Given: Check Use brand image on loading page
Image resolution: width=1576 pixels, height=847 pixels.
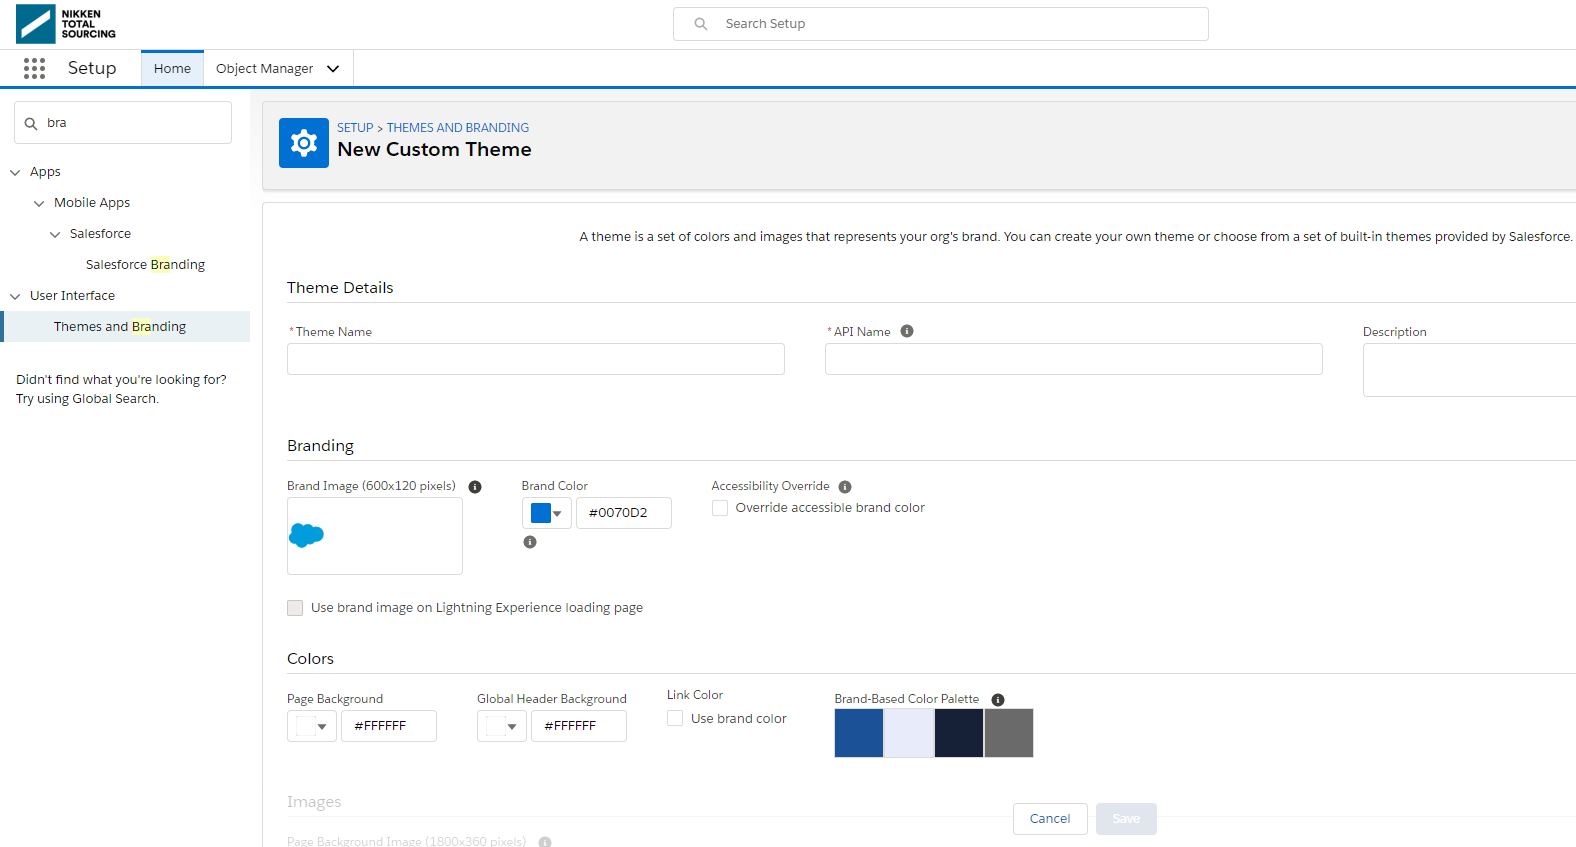Looking at the screenshot, I should click(295, 608).
